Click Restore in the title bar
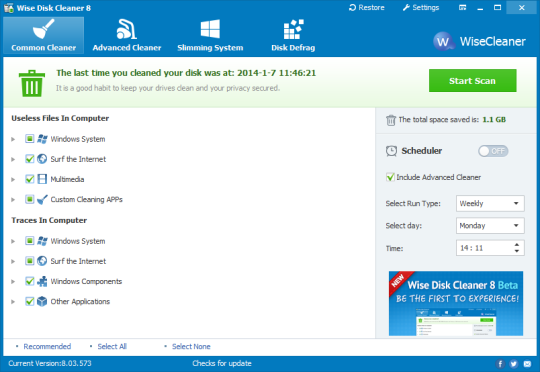 click(x=367, y=8)
